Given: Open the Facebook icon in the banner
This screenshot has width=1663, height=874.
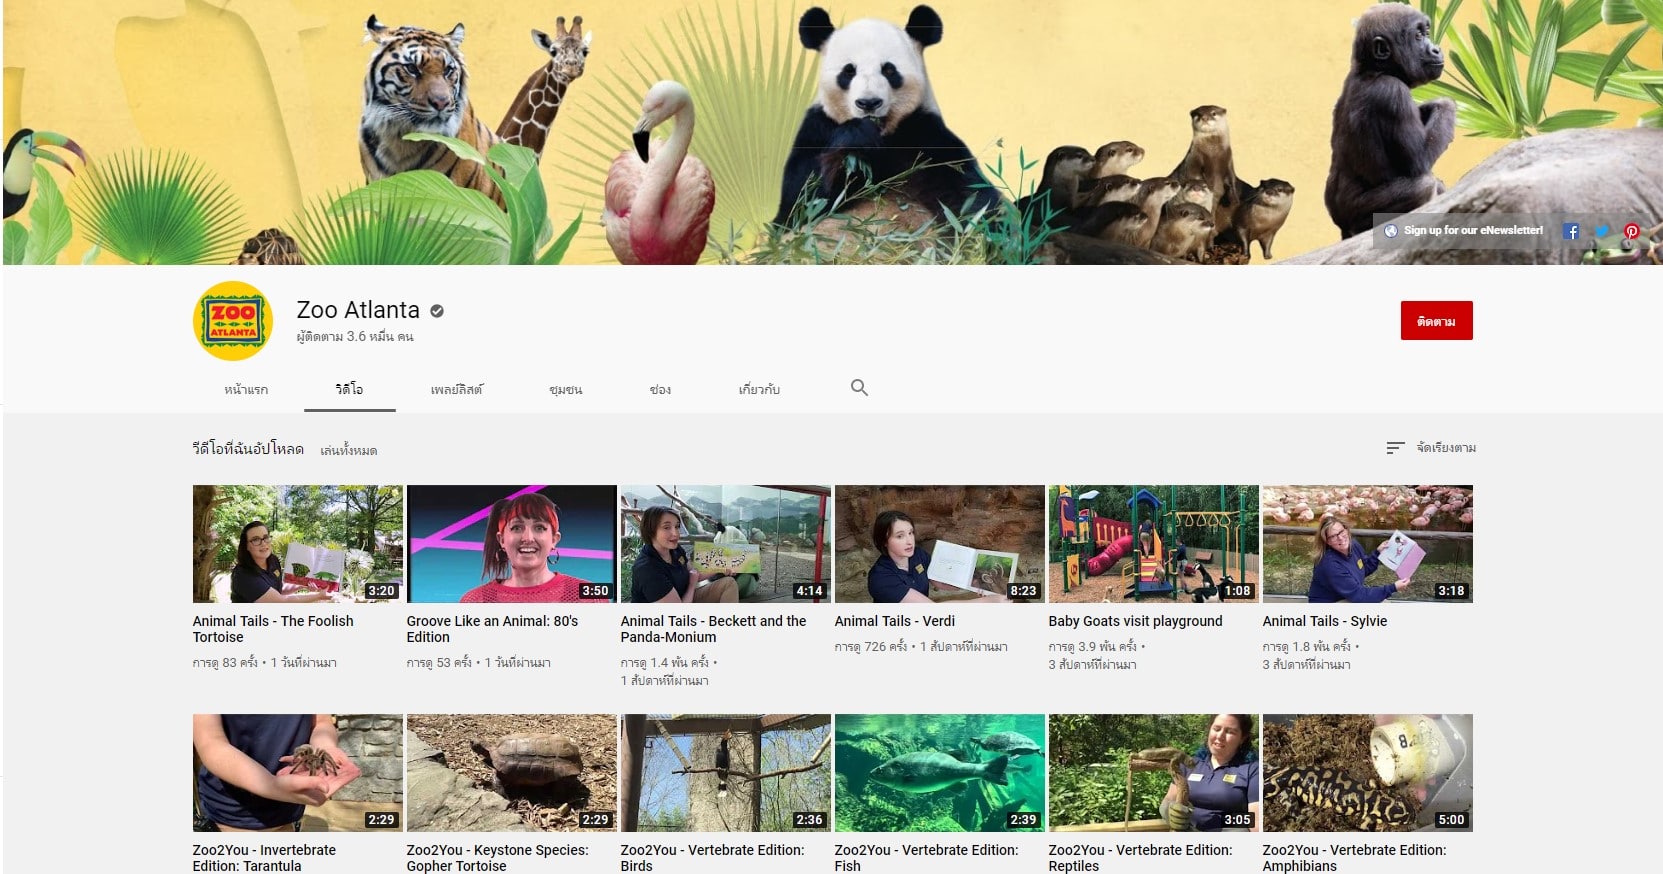Looking at the screenshot, I should coord(1571,231).
